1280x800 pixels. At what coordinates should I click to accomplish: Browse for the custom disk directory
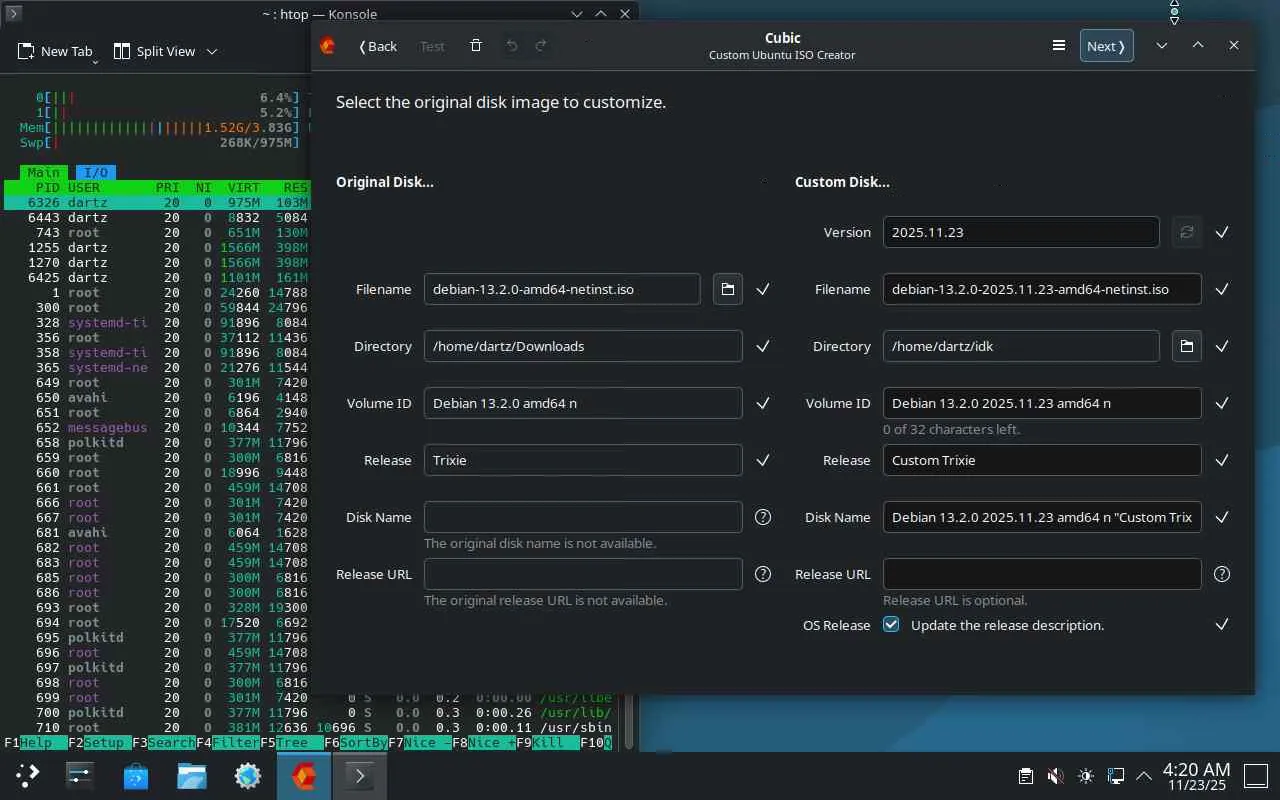point(1187,346)
